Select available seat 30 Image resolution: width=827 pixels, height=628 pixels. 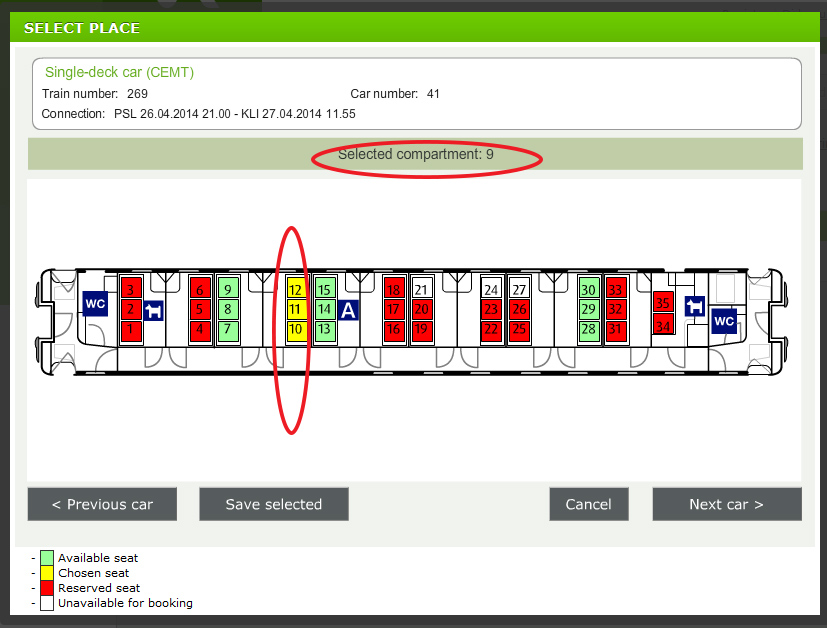pos(589,289)
